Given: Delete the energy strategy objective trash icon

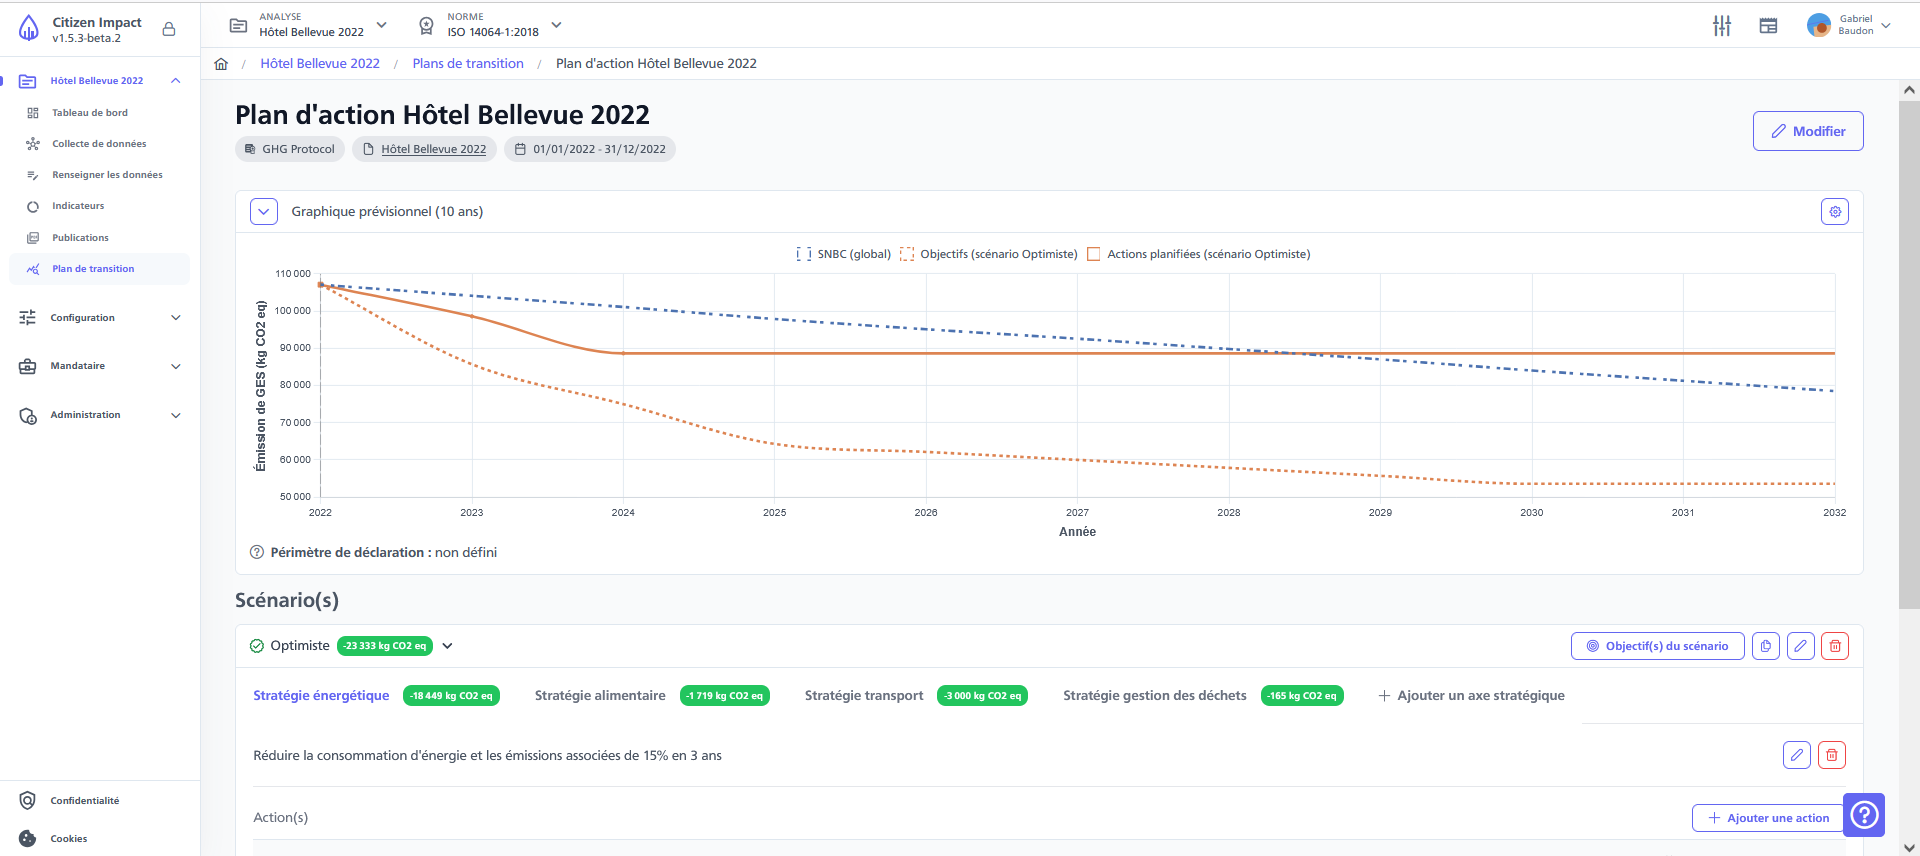Looking at the screenshot, I should tap(1832, 755).
